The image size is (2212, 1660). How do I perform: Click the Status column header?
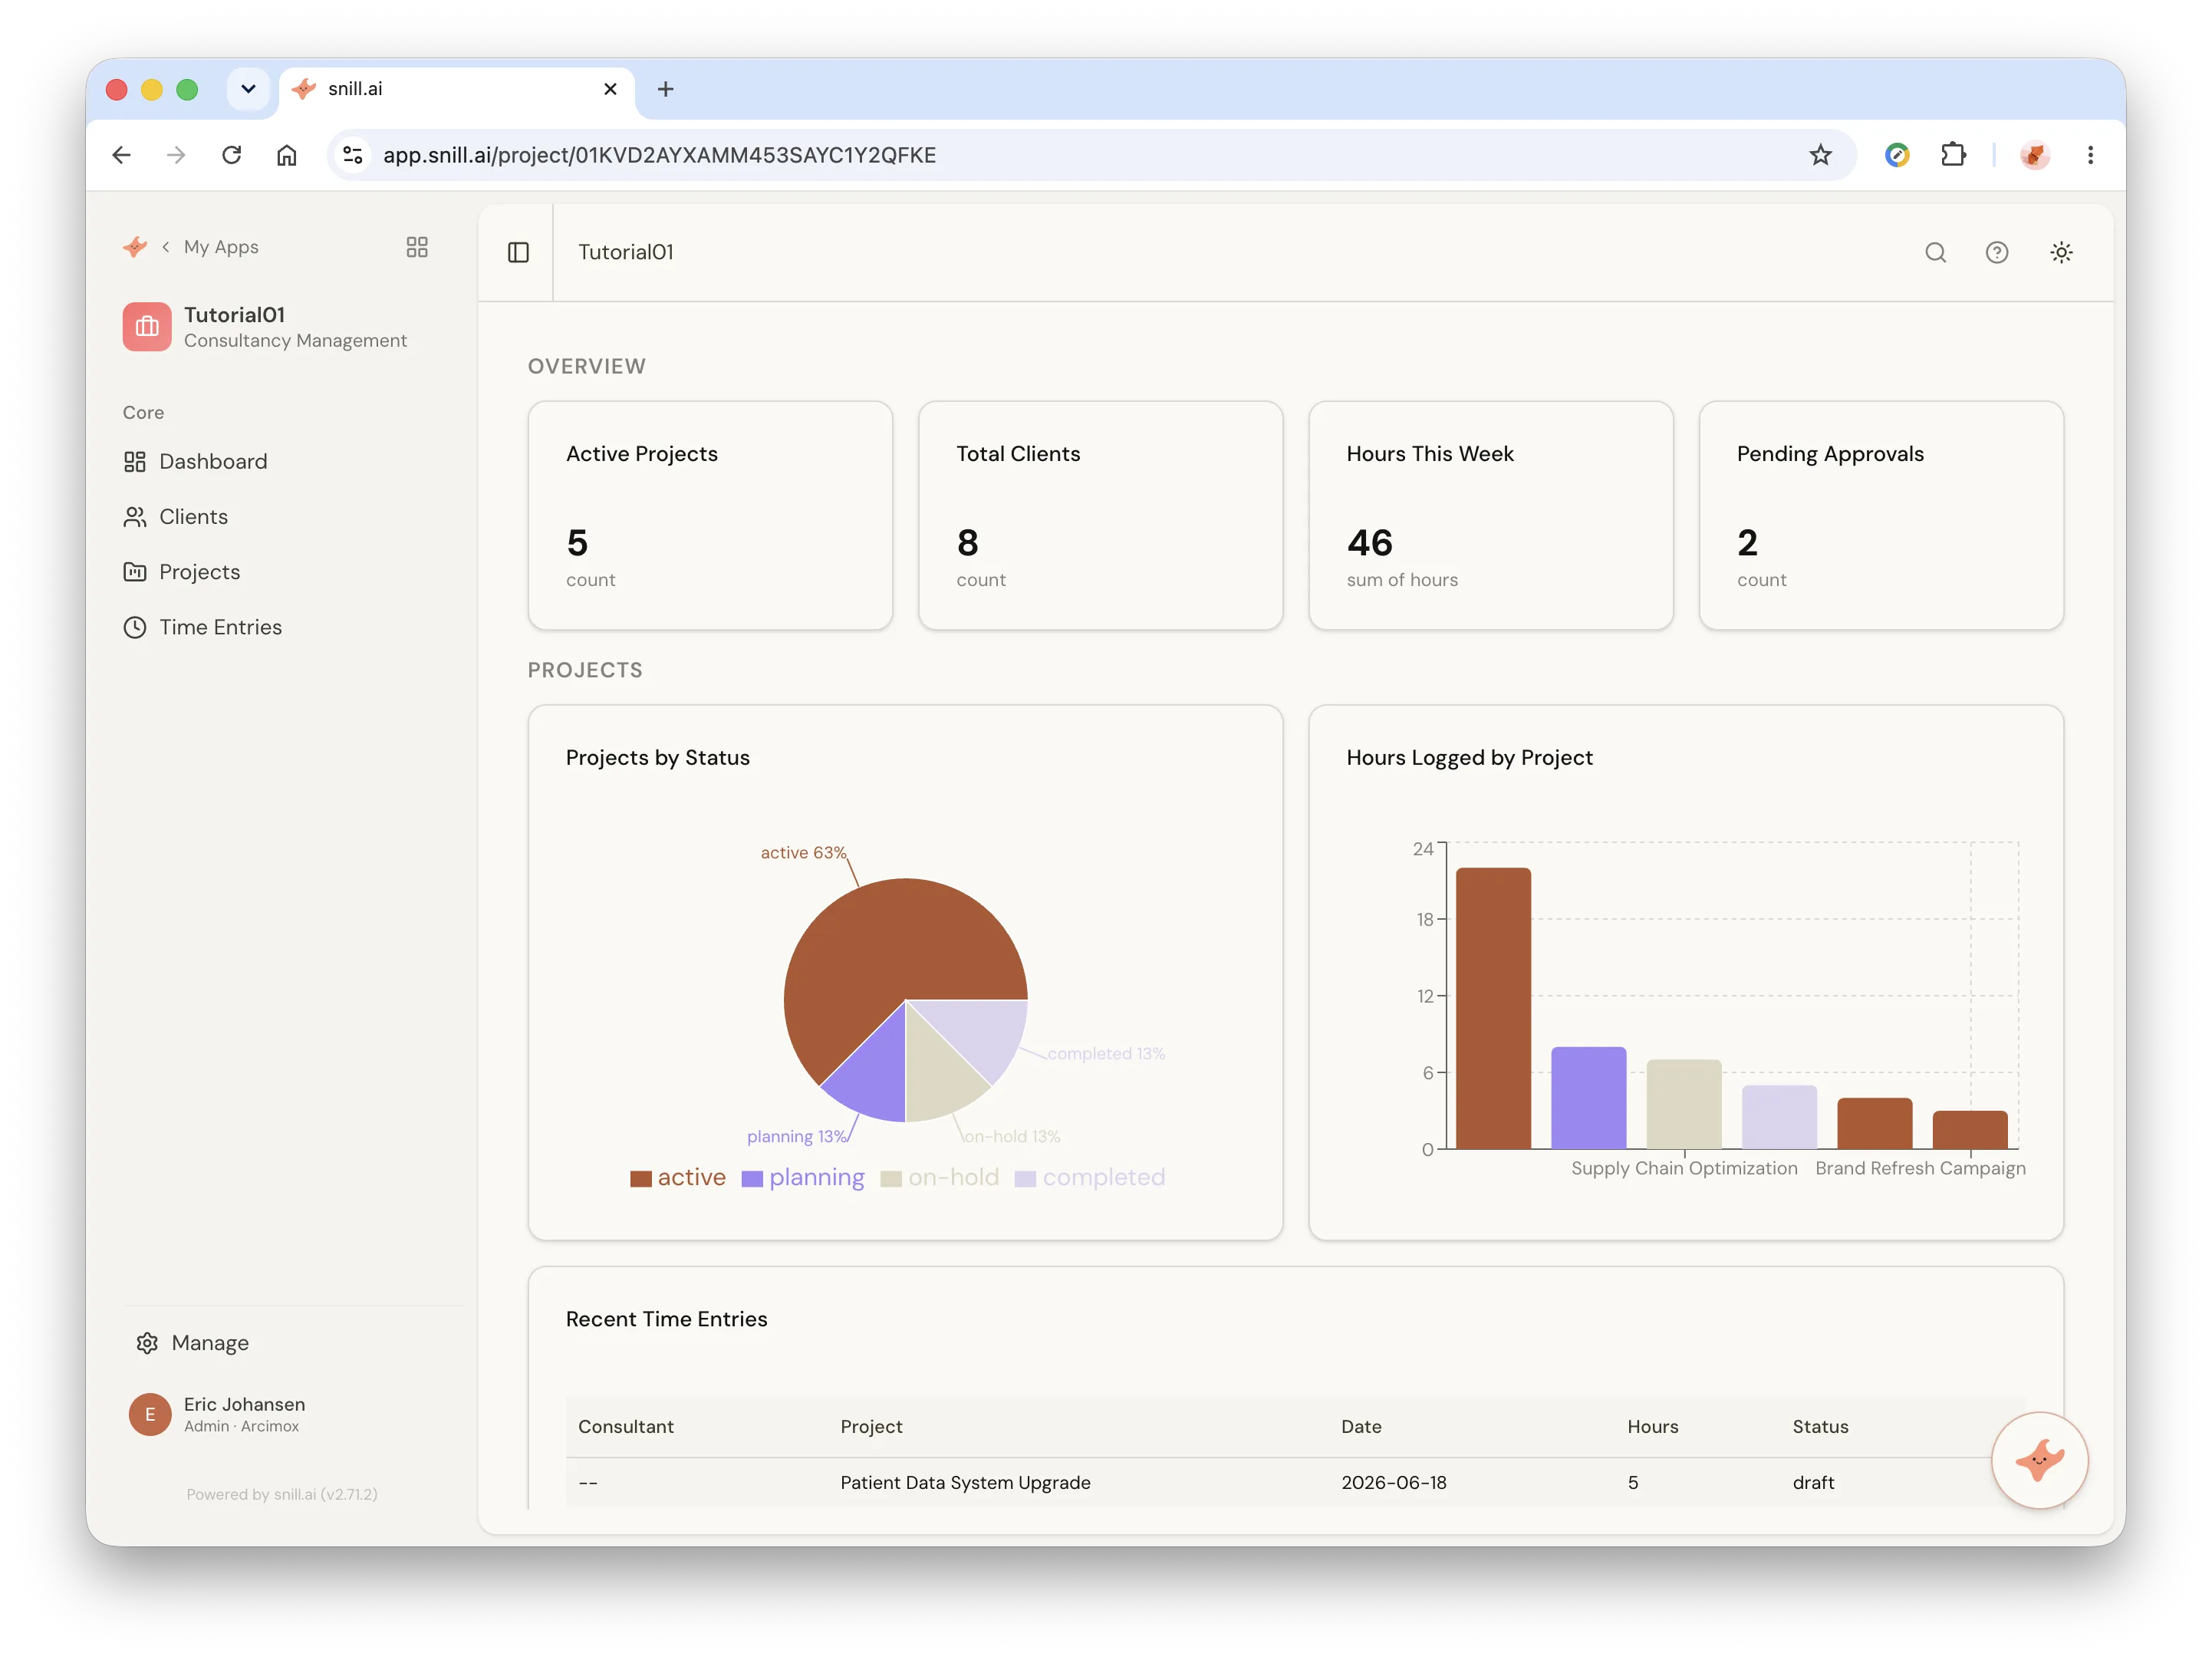[x=1820, y=1426]
